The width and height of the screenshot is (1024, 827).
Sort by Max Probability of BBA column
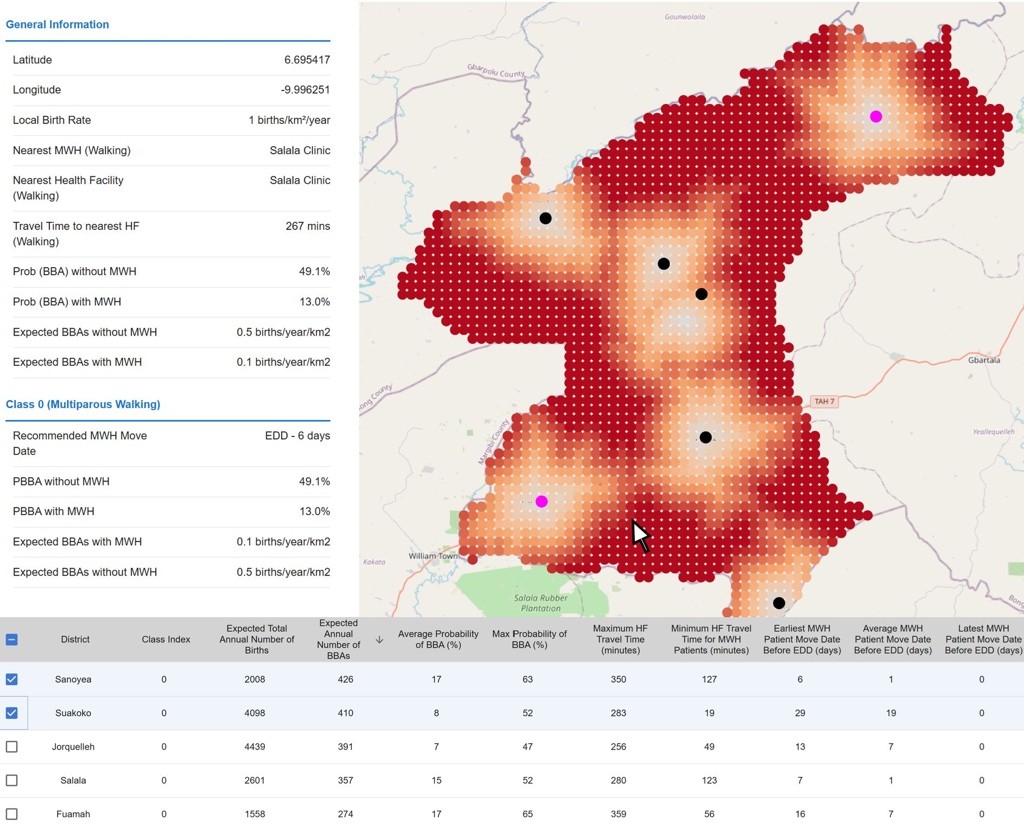(x=529, y=640)
